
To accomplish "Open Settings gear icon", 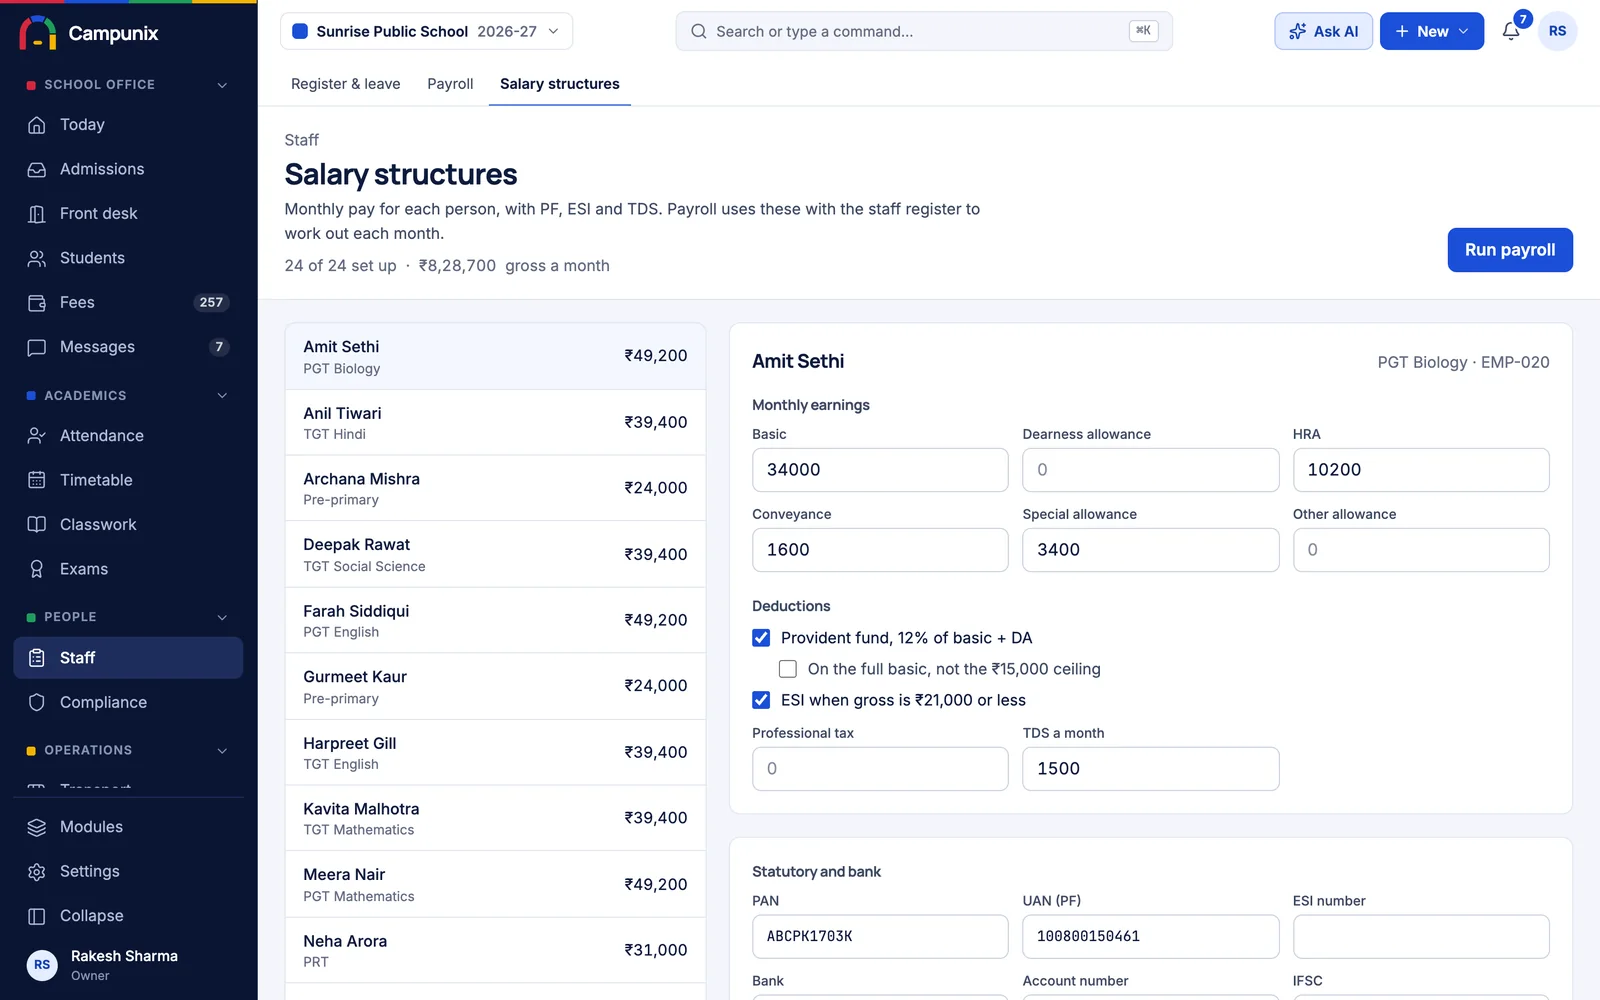I will pyautogui.click(x=37, y=872).
